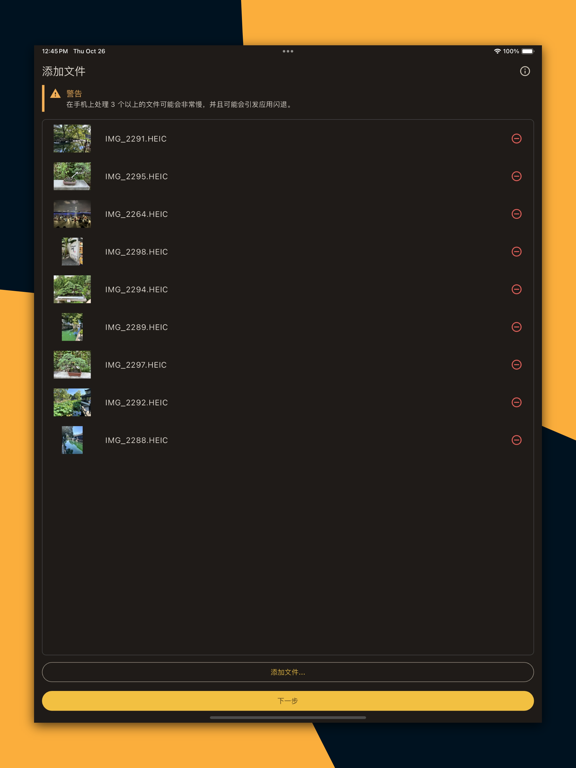Click the orange warning triangle icon
Image resolution: width=576 pixels, height=768 pixels.
pyautogui.click(x=55, y=94)
